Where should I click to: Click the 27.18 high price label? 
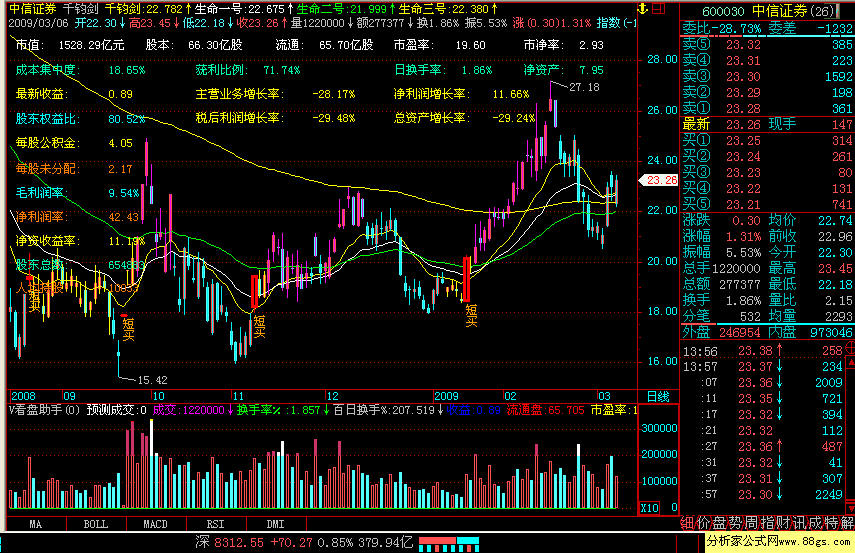[x=584, y=87]
